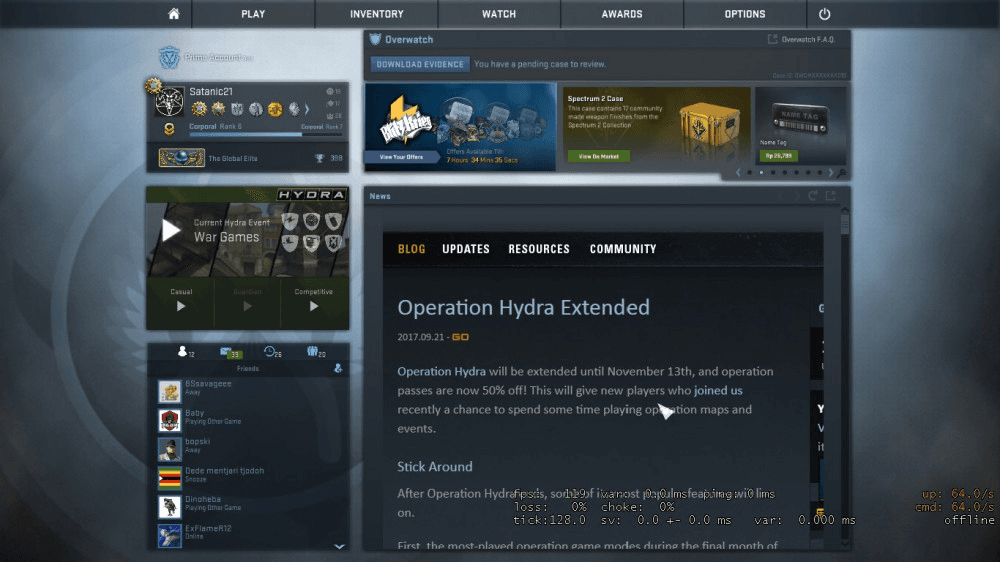Image resolution: width=1000 pixels, height=562 pixels.
Task: Open News in external browser icon
Action: click(830, 196)
